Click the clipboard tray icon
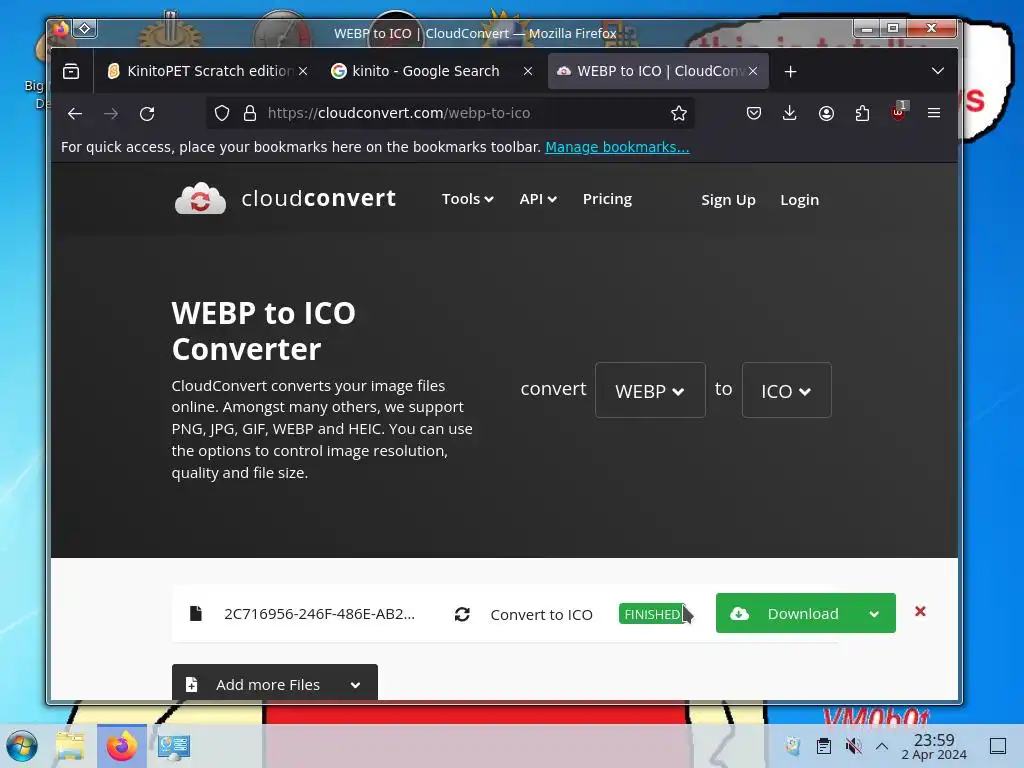1024x768 pixels. (x=824, y=746)
